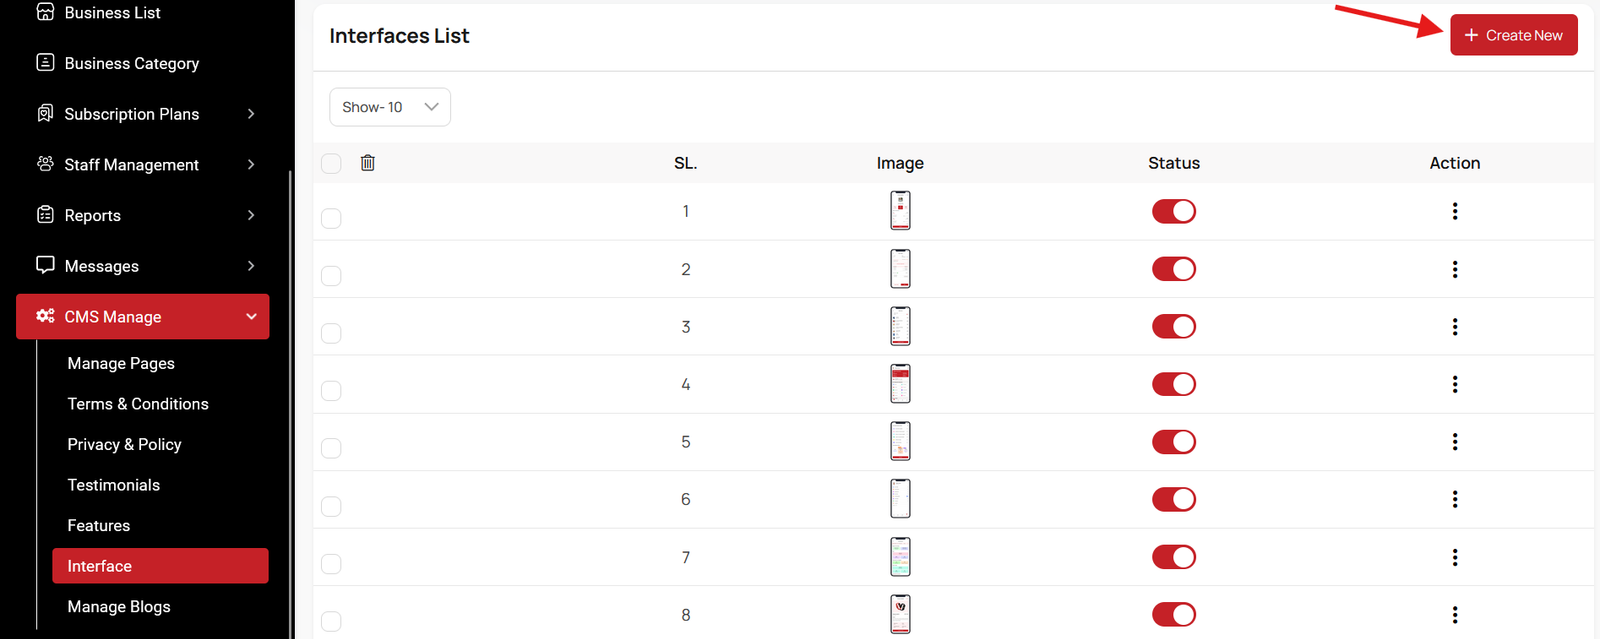Click the three-dot action menu for row 7
Viewport: 1600px width, 639px height.
point(1455,557)
